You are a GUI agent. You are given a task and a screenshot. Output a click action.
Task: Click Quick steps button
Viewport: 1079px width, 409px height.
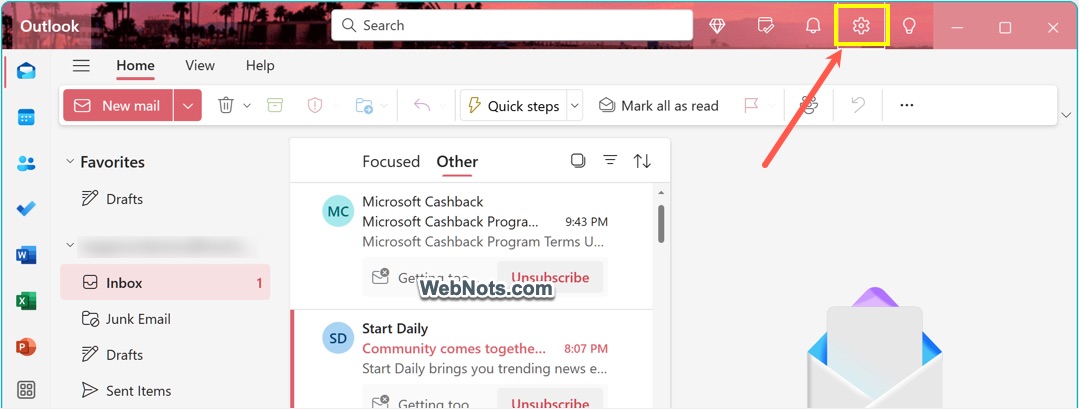[513, 105]
